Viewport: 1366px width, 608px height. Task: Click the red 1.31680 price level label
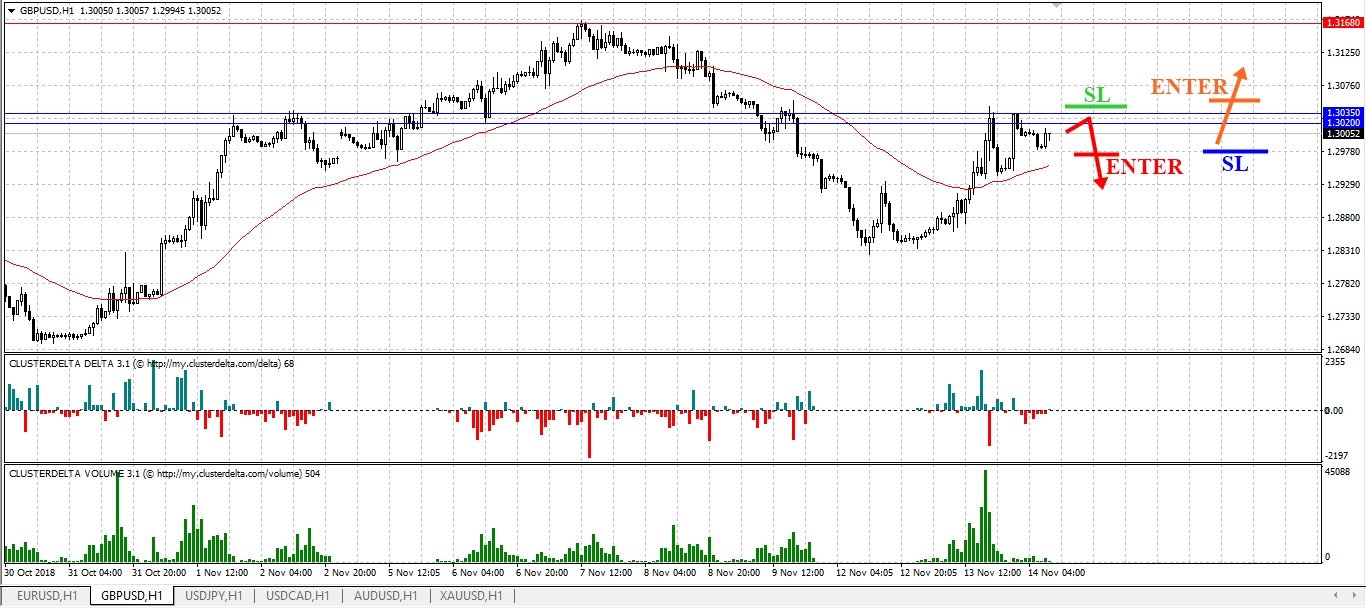pyautogui.click(x=1340, y=22)
